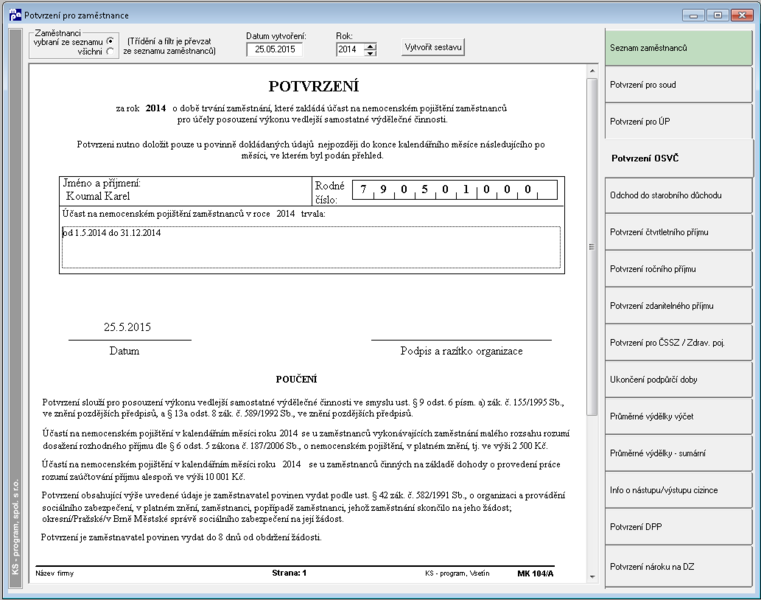Click Vytvořit sestavu button
Screen dimensions: 761x600
pyautogui.click(x=433, y=47)
